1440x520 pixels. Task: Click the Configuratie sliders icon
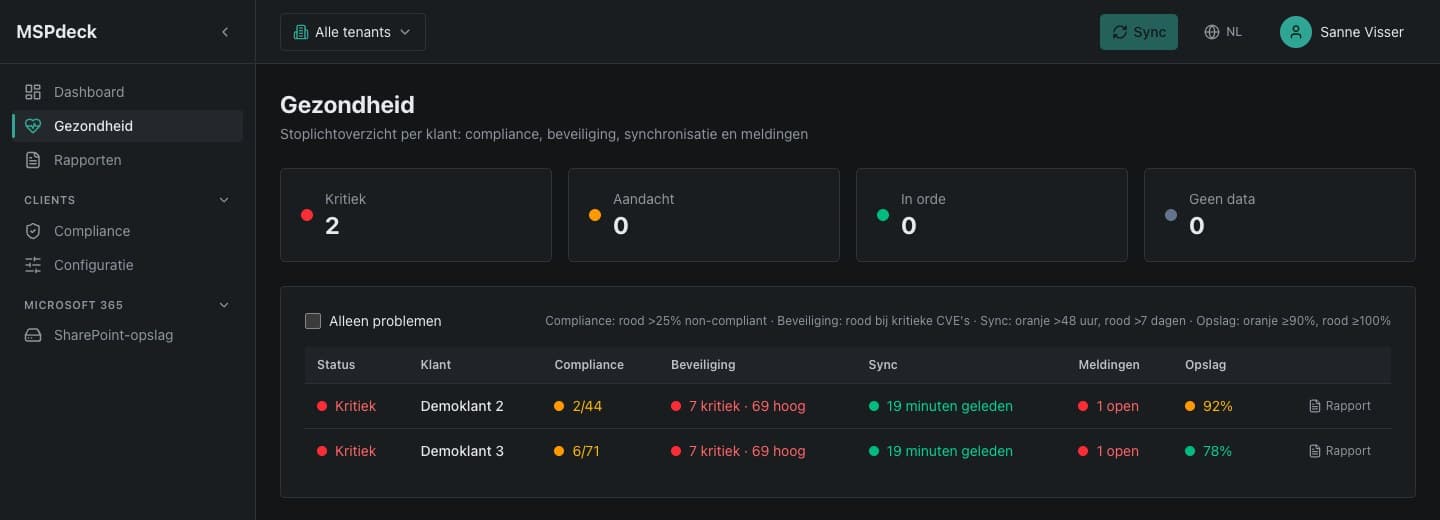click(x=33, y=265)
